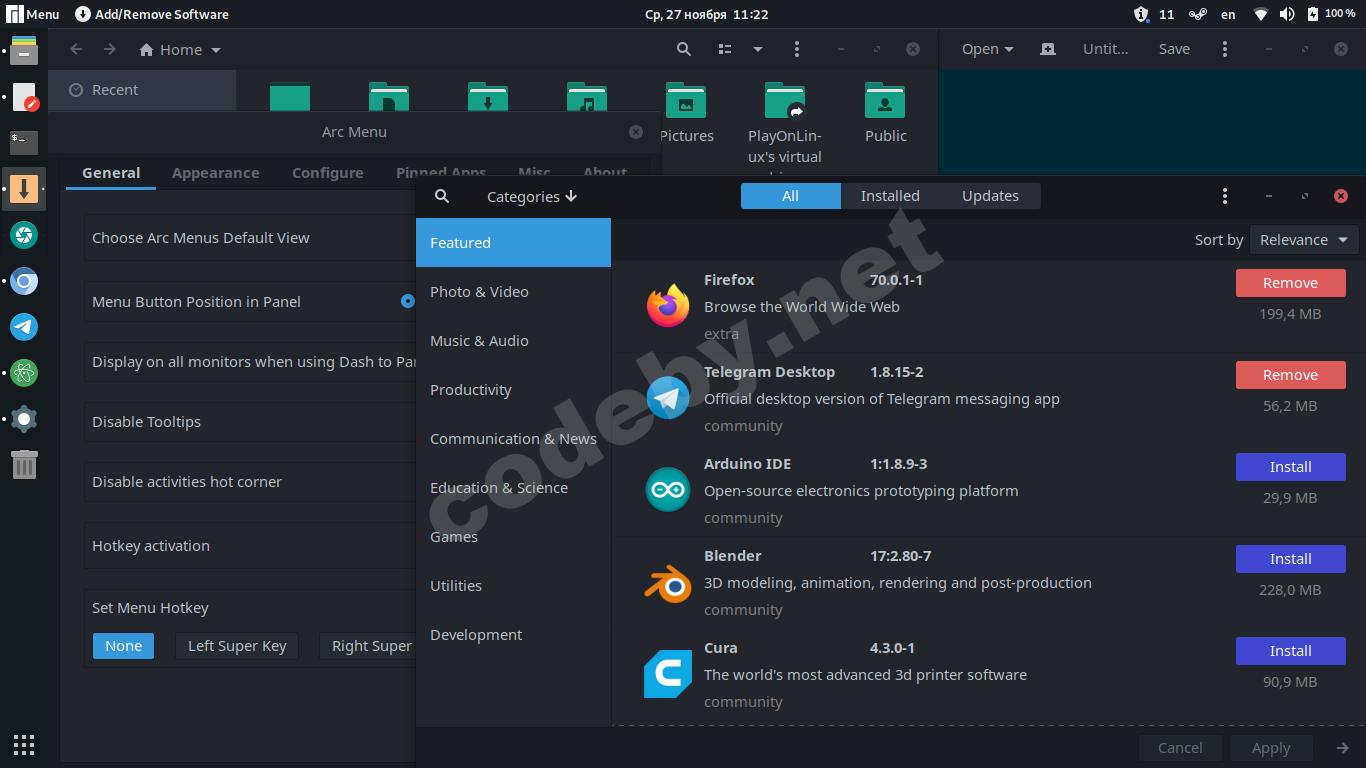
Task: Click the Firefox app icon
Action: click(x=668, y=306)
